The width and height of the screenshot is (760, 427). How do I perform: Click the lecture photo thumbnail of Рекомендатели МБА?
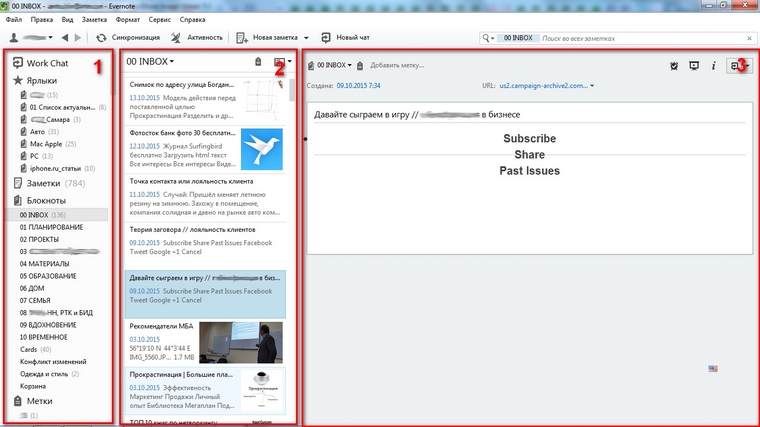tap(241, 343)
